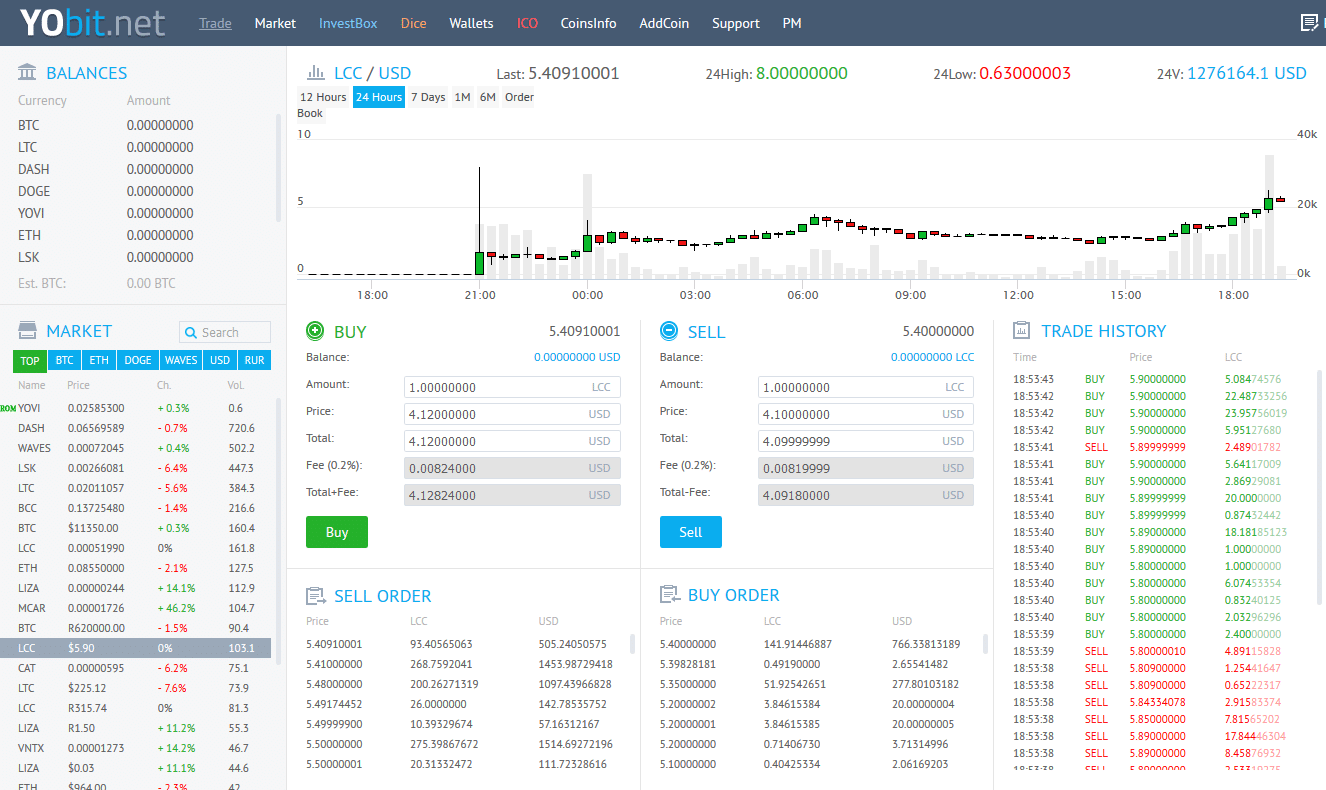Select the YOVI row in market list
1326x790 pixels.
pos(136,408)
